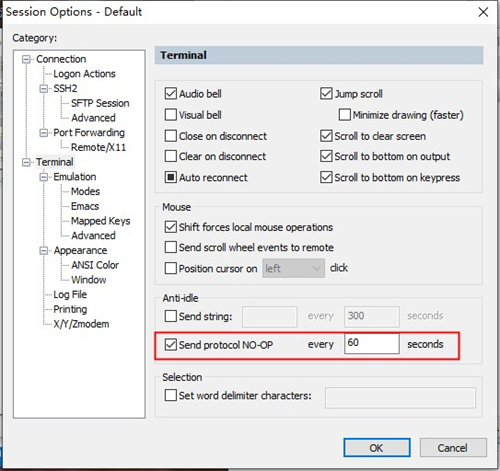
Task: Click the Cancel button
Action: click(x=453, y=448)
